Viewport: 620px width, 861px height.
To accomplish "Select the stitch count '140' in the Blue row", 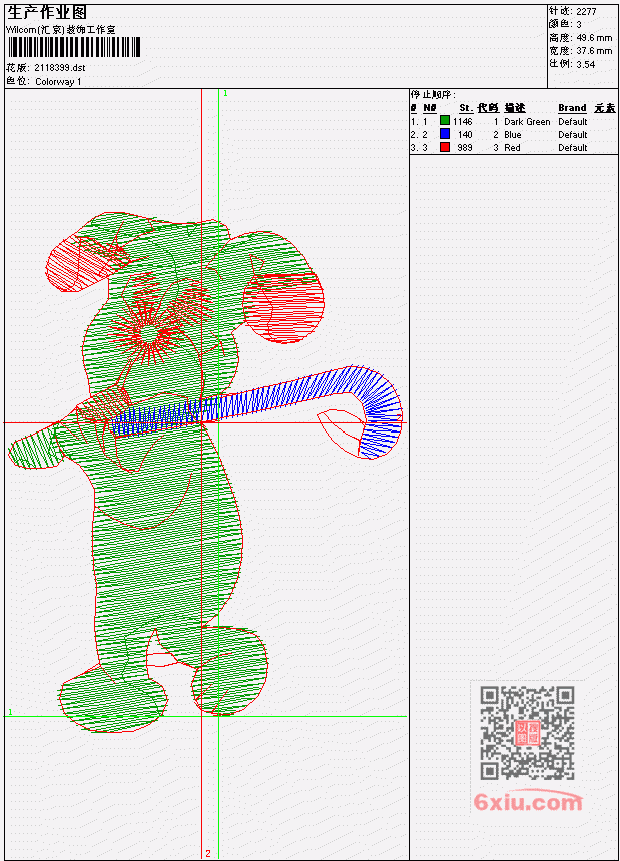I will 465,135.
